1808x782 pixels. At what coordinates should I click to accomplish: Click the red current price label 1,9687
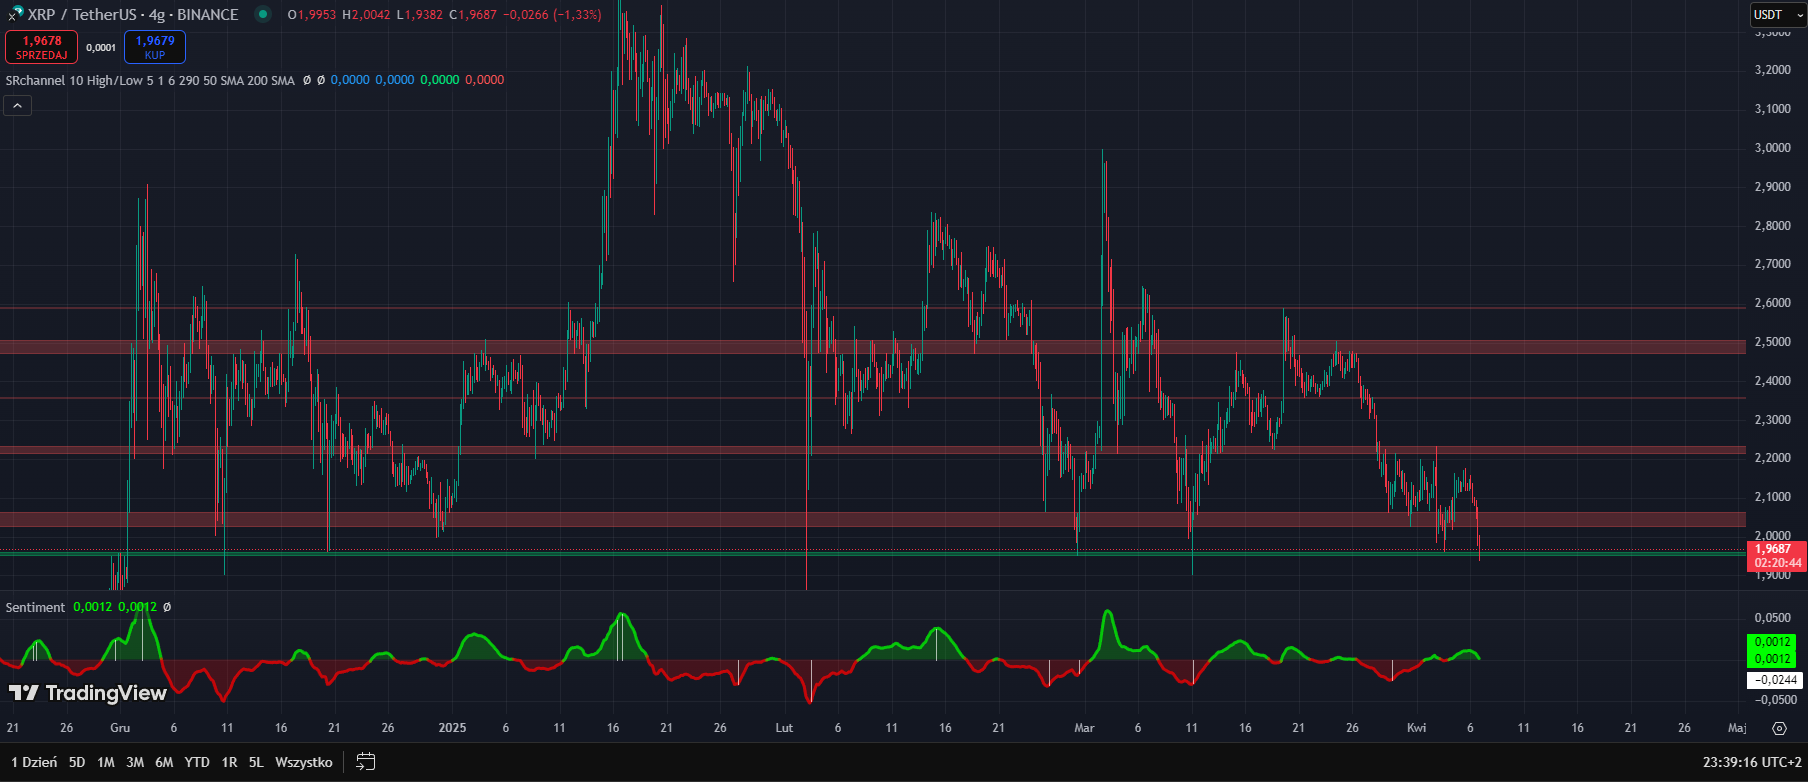click(1773, 549)
